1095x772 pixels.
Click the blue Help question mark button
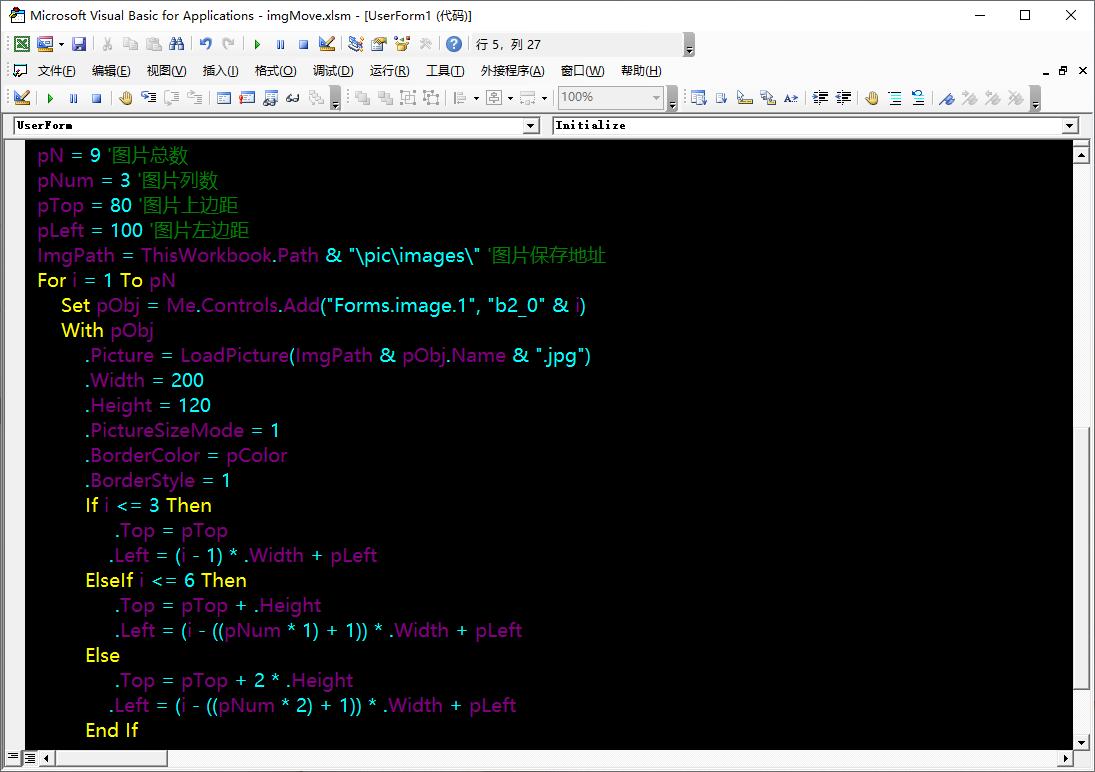[454, 44]
